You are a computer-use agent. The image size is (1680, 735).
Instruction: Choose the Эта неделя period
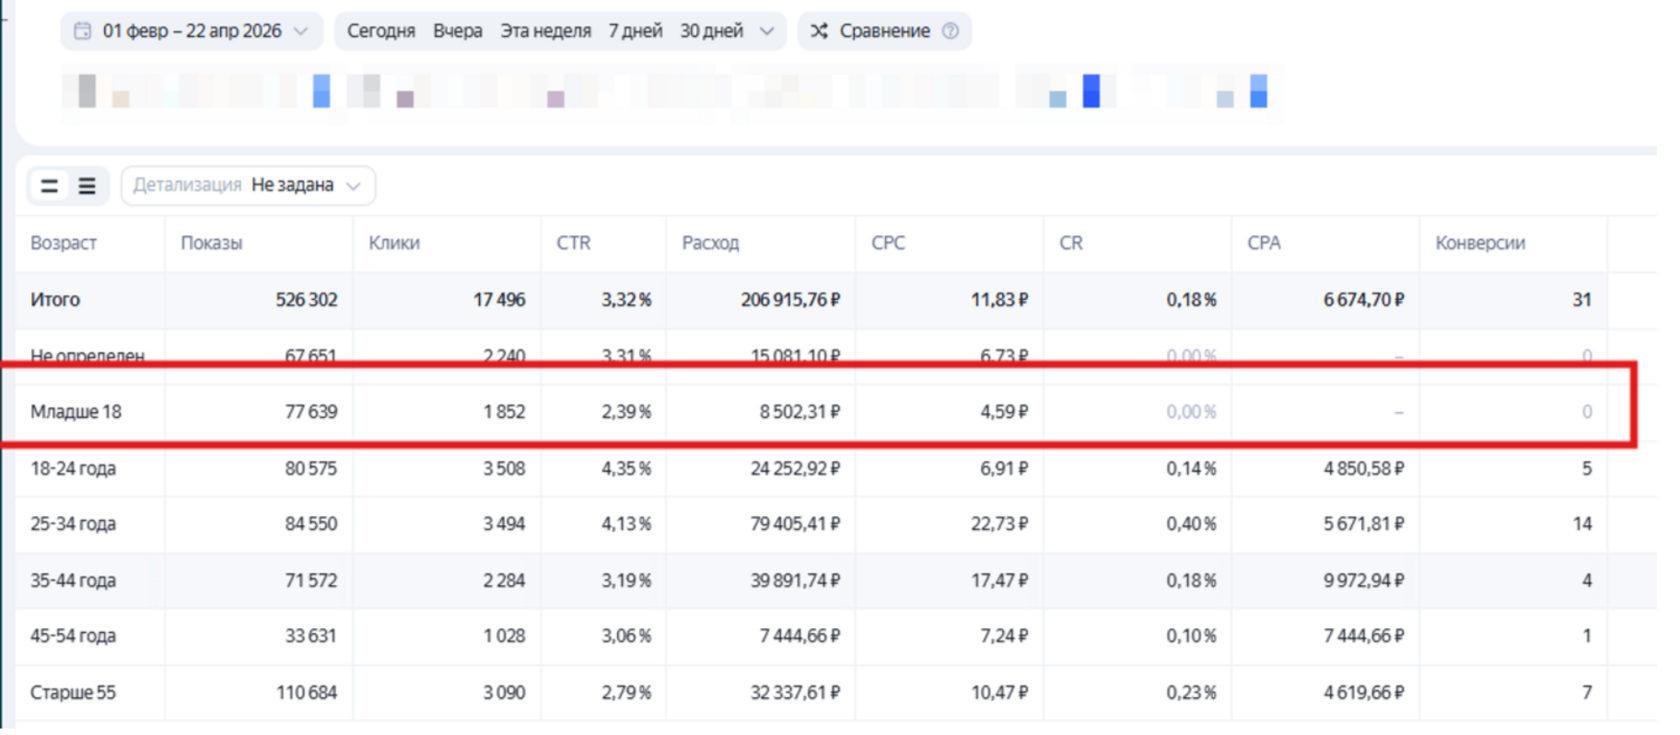click(546, 31)
